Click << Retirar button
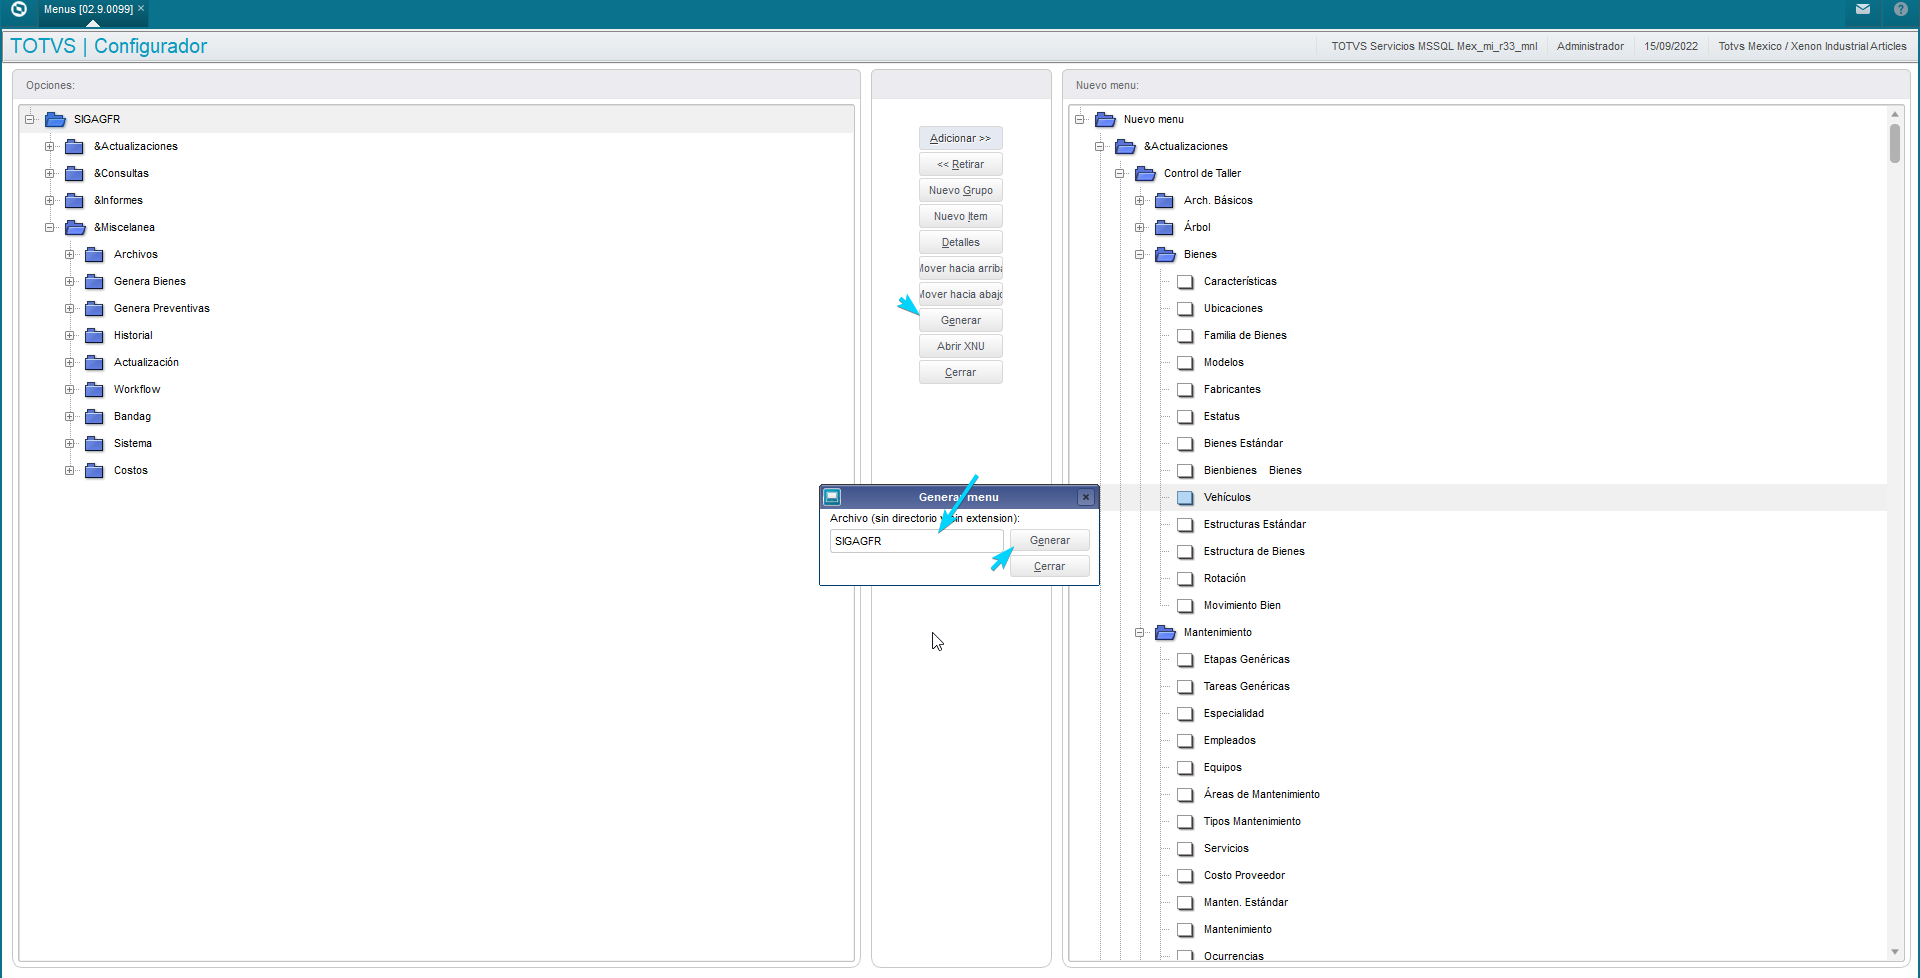 pos(960,164)
